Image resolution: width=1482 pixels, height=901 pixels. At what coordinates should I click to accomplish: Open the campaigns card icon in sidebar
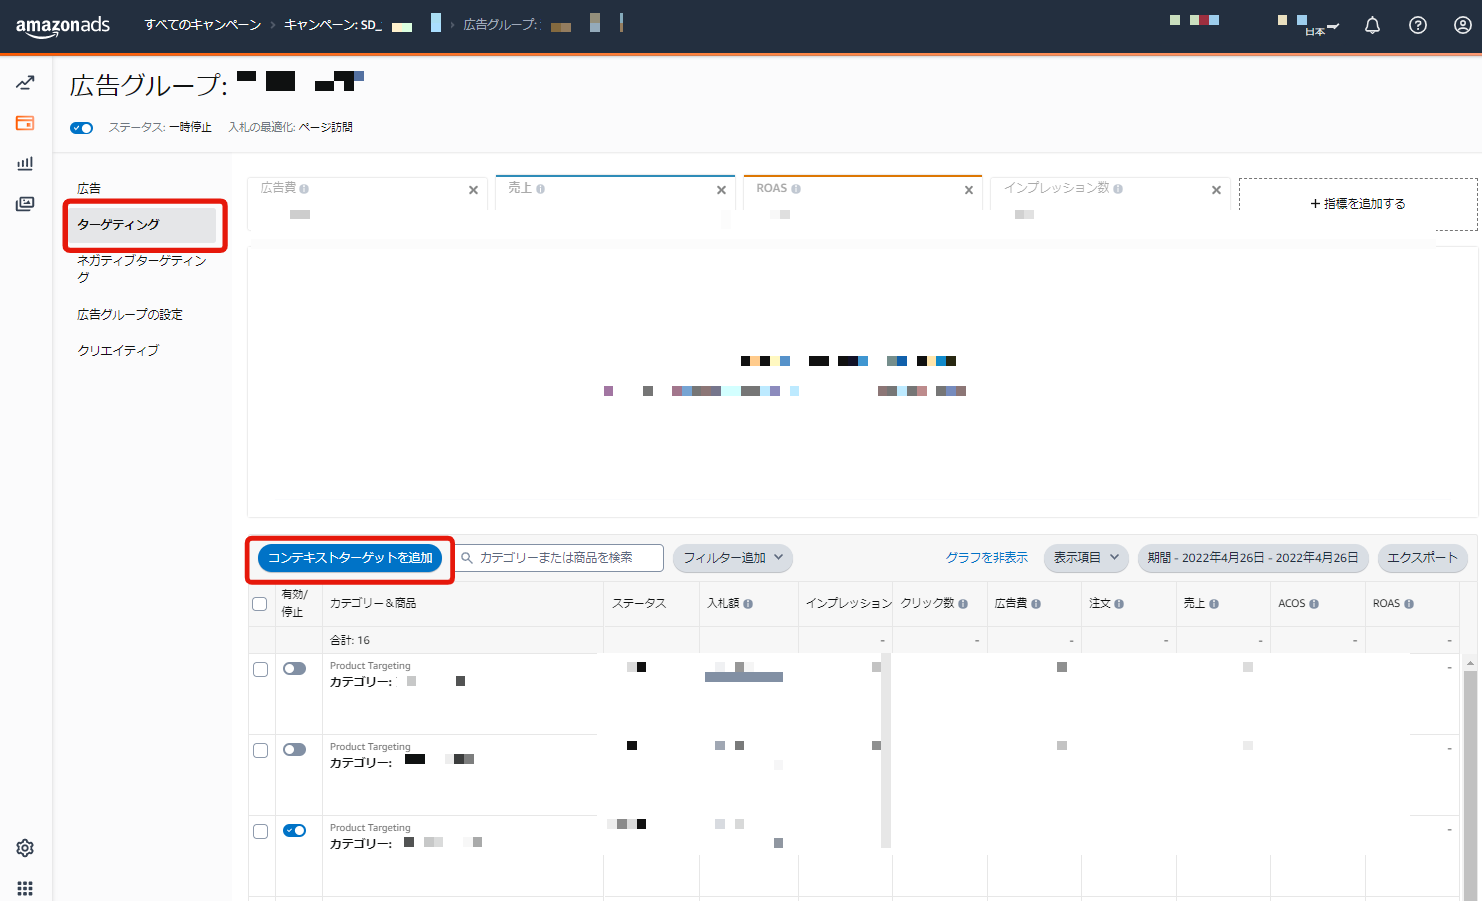25,123
